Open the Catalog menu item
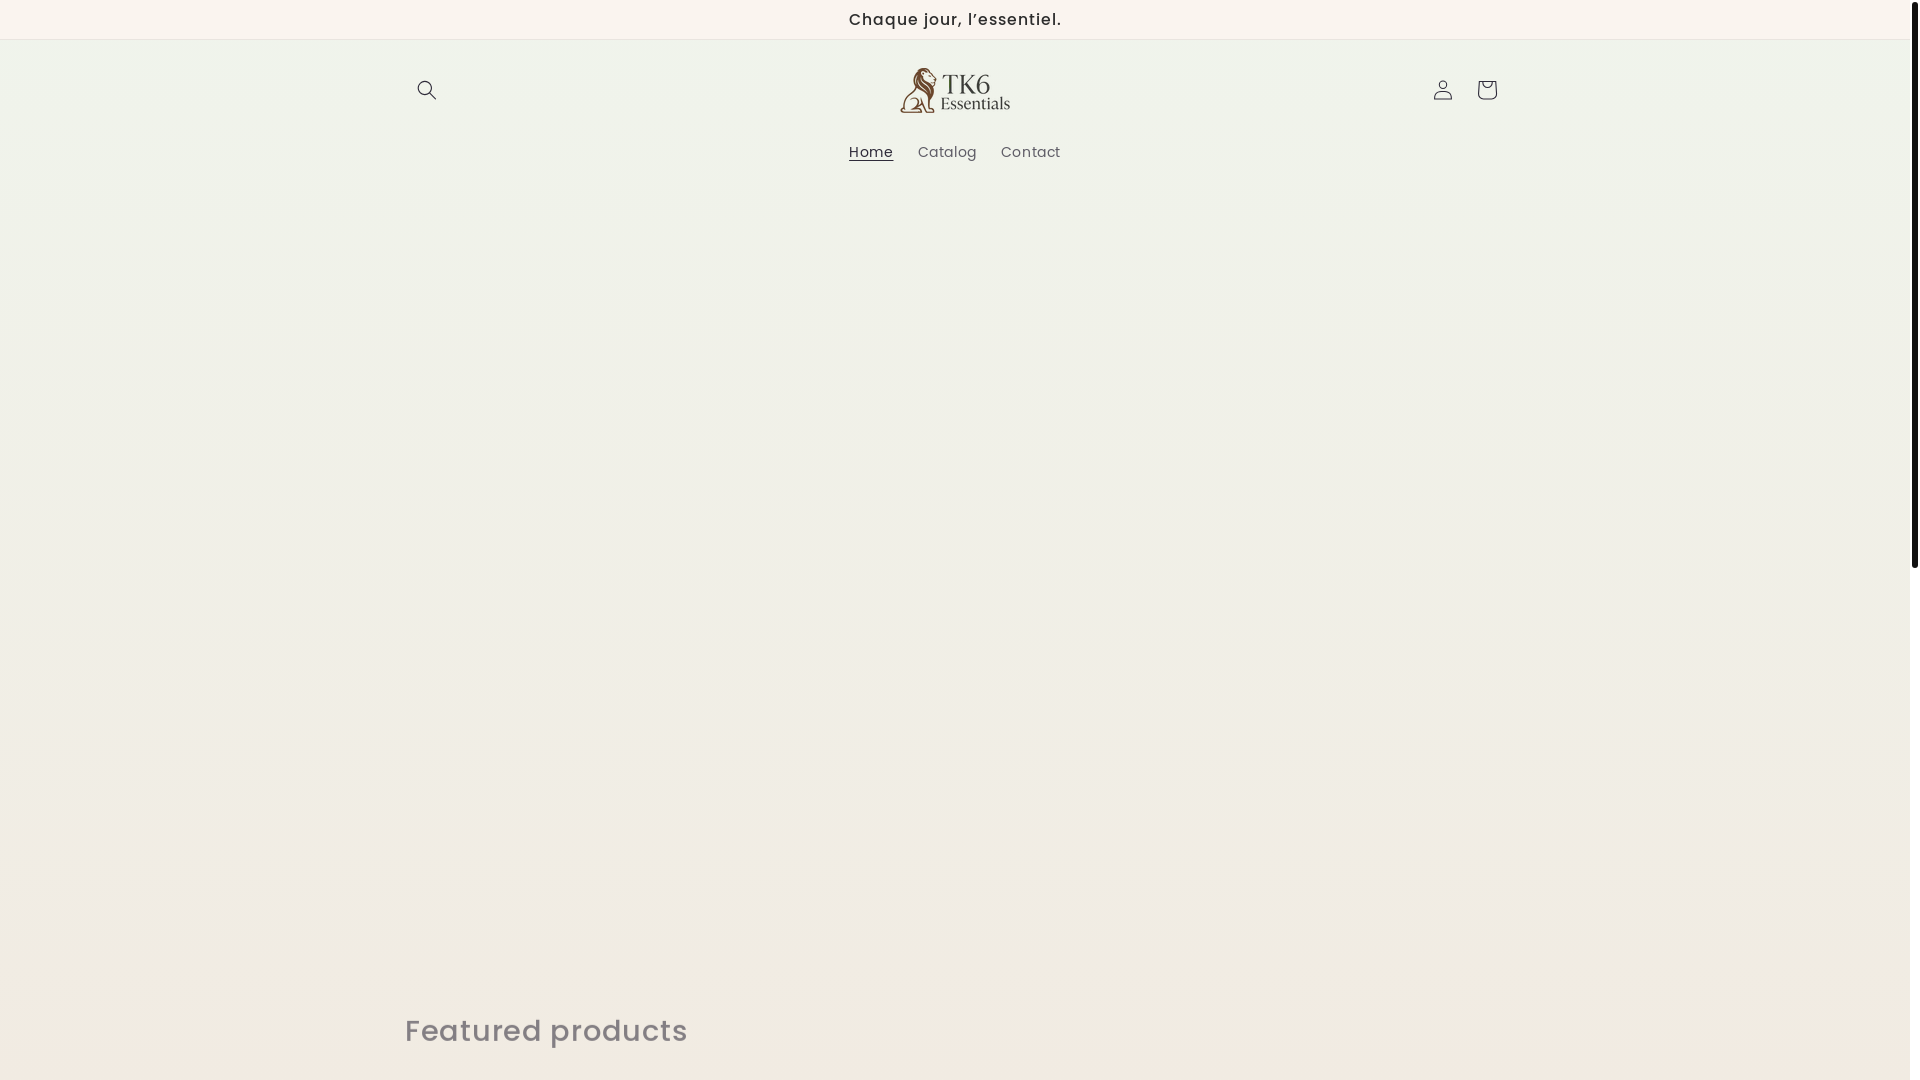Image resolution: width=1920 pixels, height=1080 pixels. point(947,153)
